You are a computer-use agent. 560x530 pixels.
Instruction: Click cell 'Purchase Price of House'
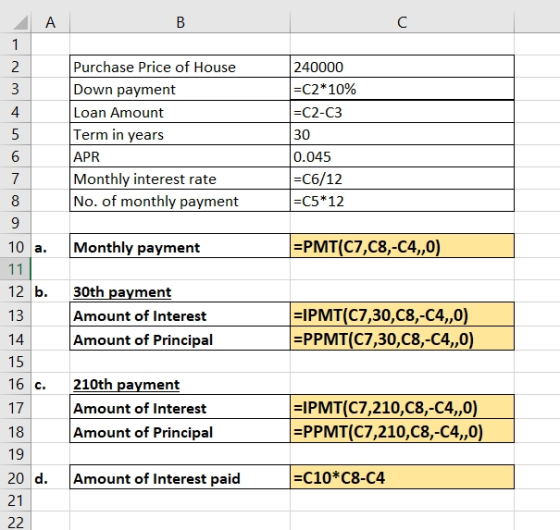click(x=180, y=67)
